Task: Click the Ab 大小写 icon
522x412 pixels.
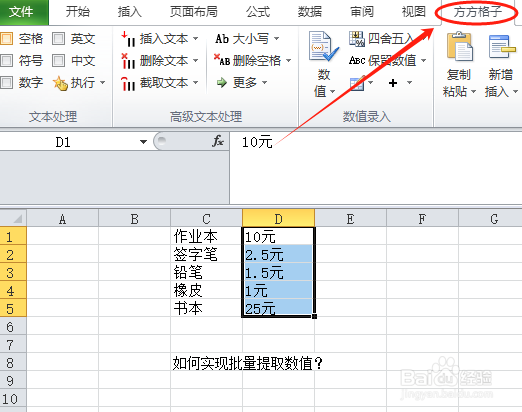Action: click(222, 39)
